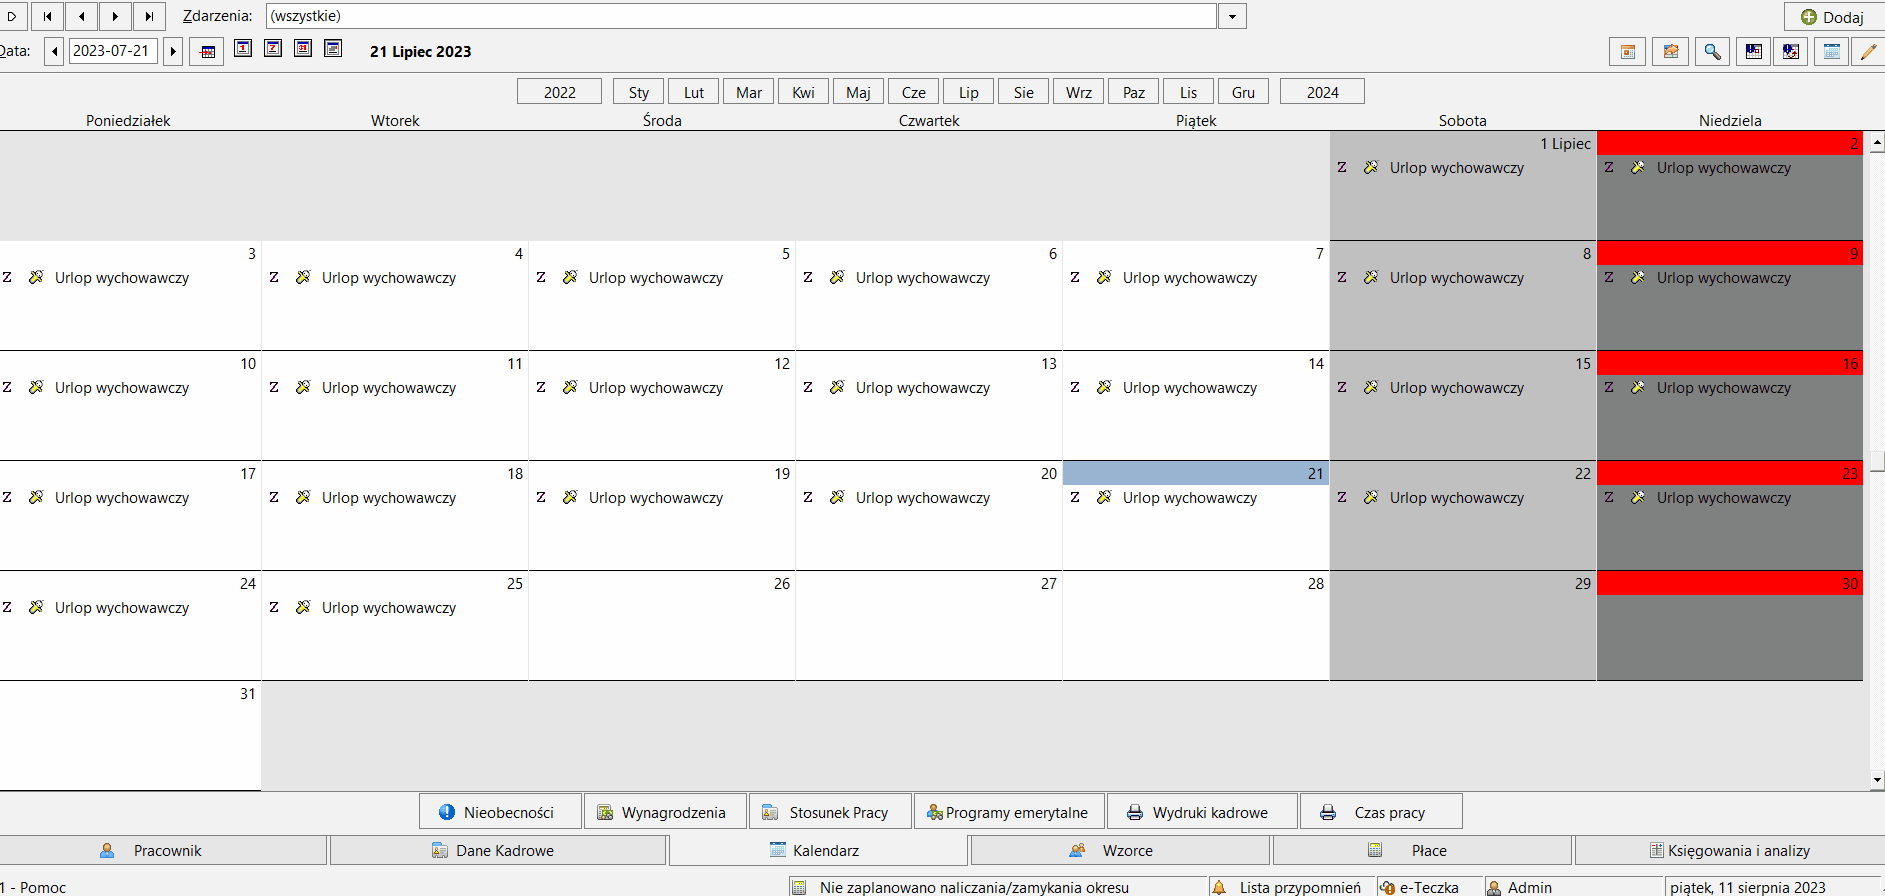Click the Zdarzenia combo box showing (wszystkie)

click(x=741, y=16)
